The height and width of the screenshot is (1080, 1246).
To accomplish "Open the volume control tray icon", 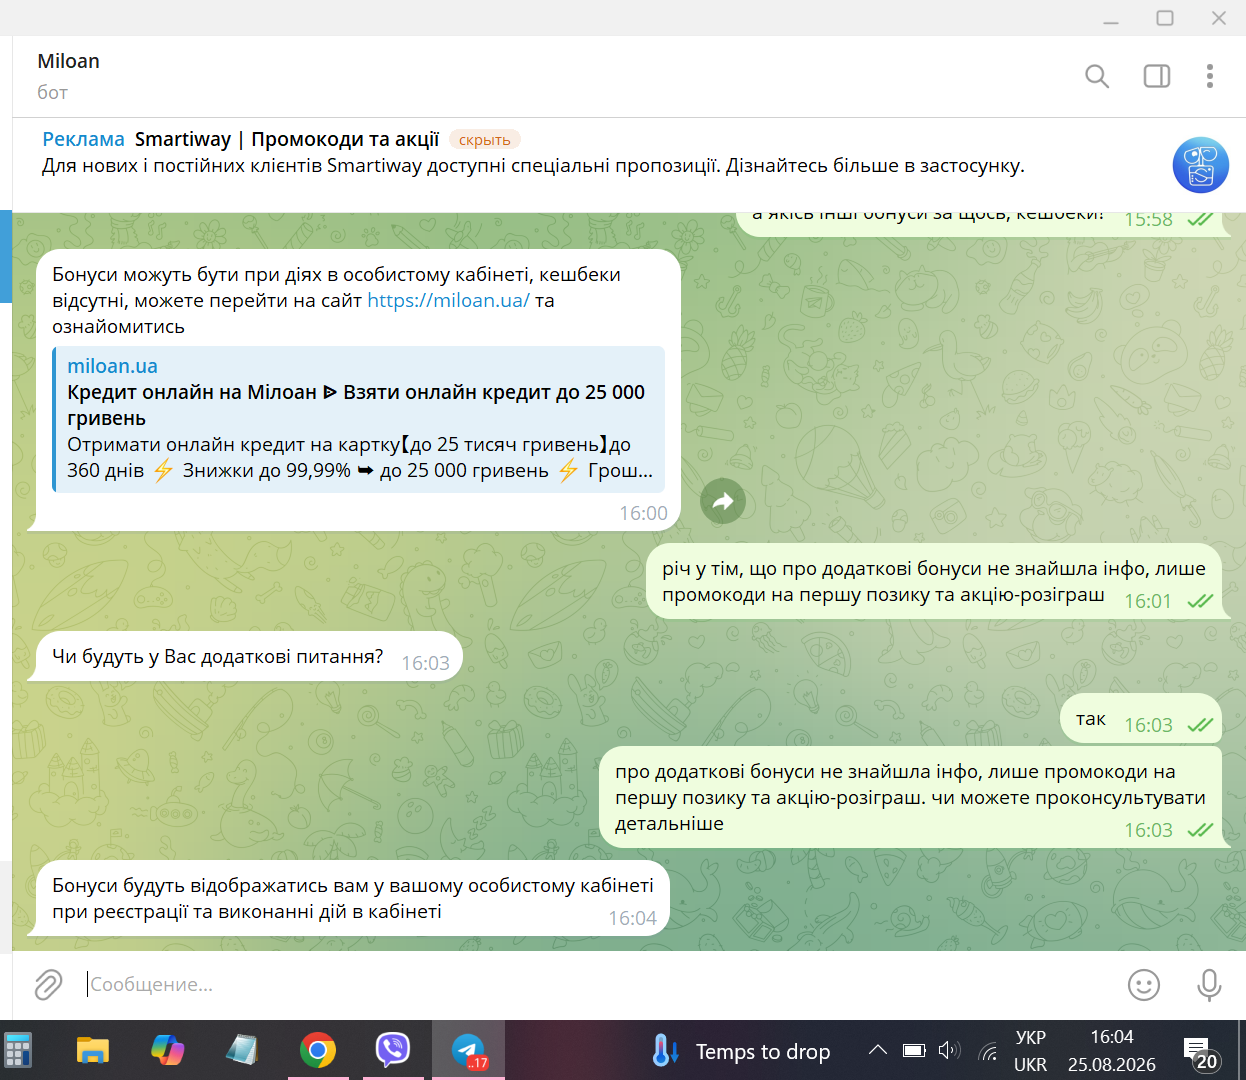I will (x=949, y=1050).
